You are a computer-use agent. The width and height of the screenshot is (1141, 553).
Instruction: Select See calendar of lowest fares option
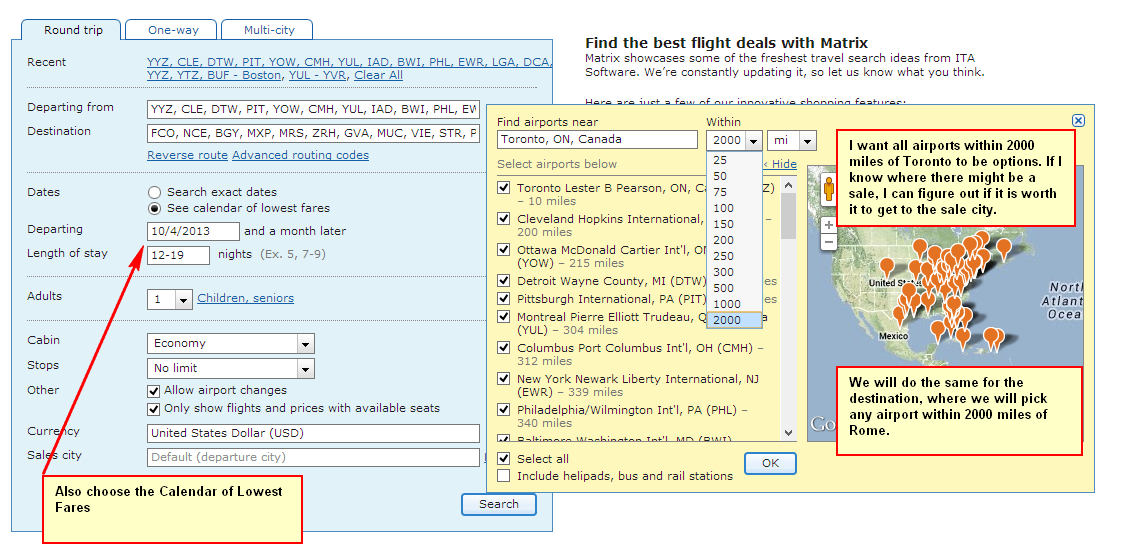[x=154, y=209]
